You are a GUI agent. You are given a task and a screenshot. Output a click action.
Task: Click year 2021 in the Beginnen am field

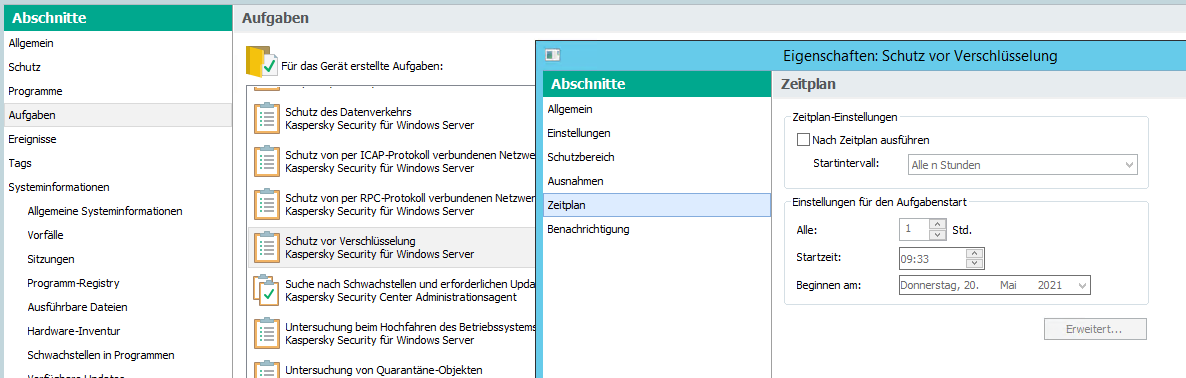1049,286
